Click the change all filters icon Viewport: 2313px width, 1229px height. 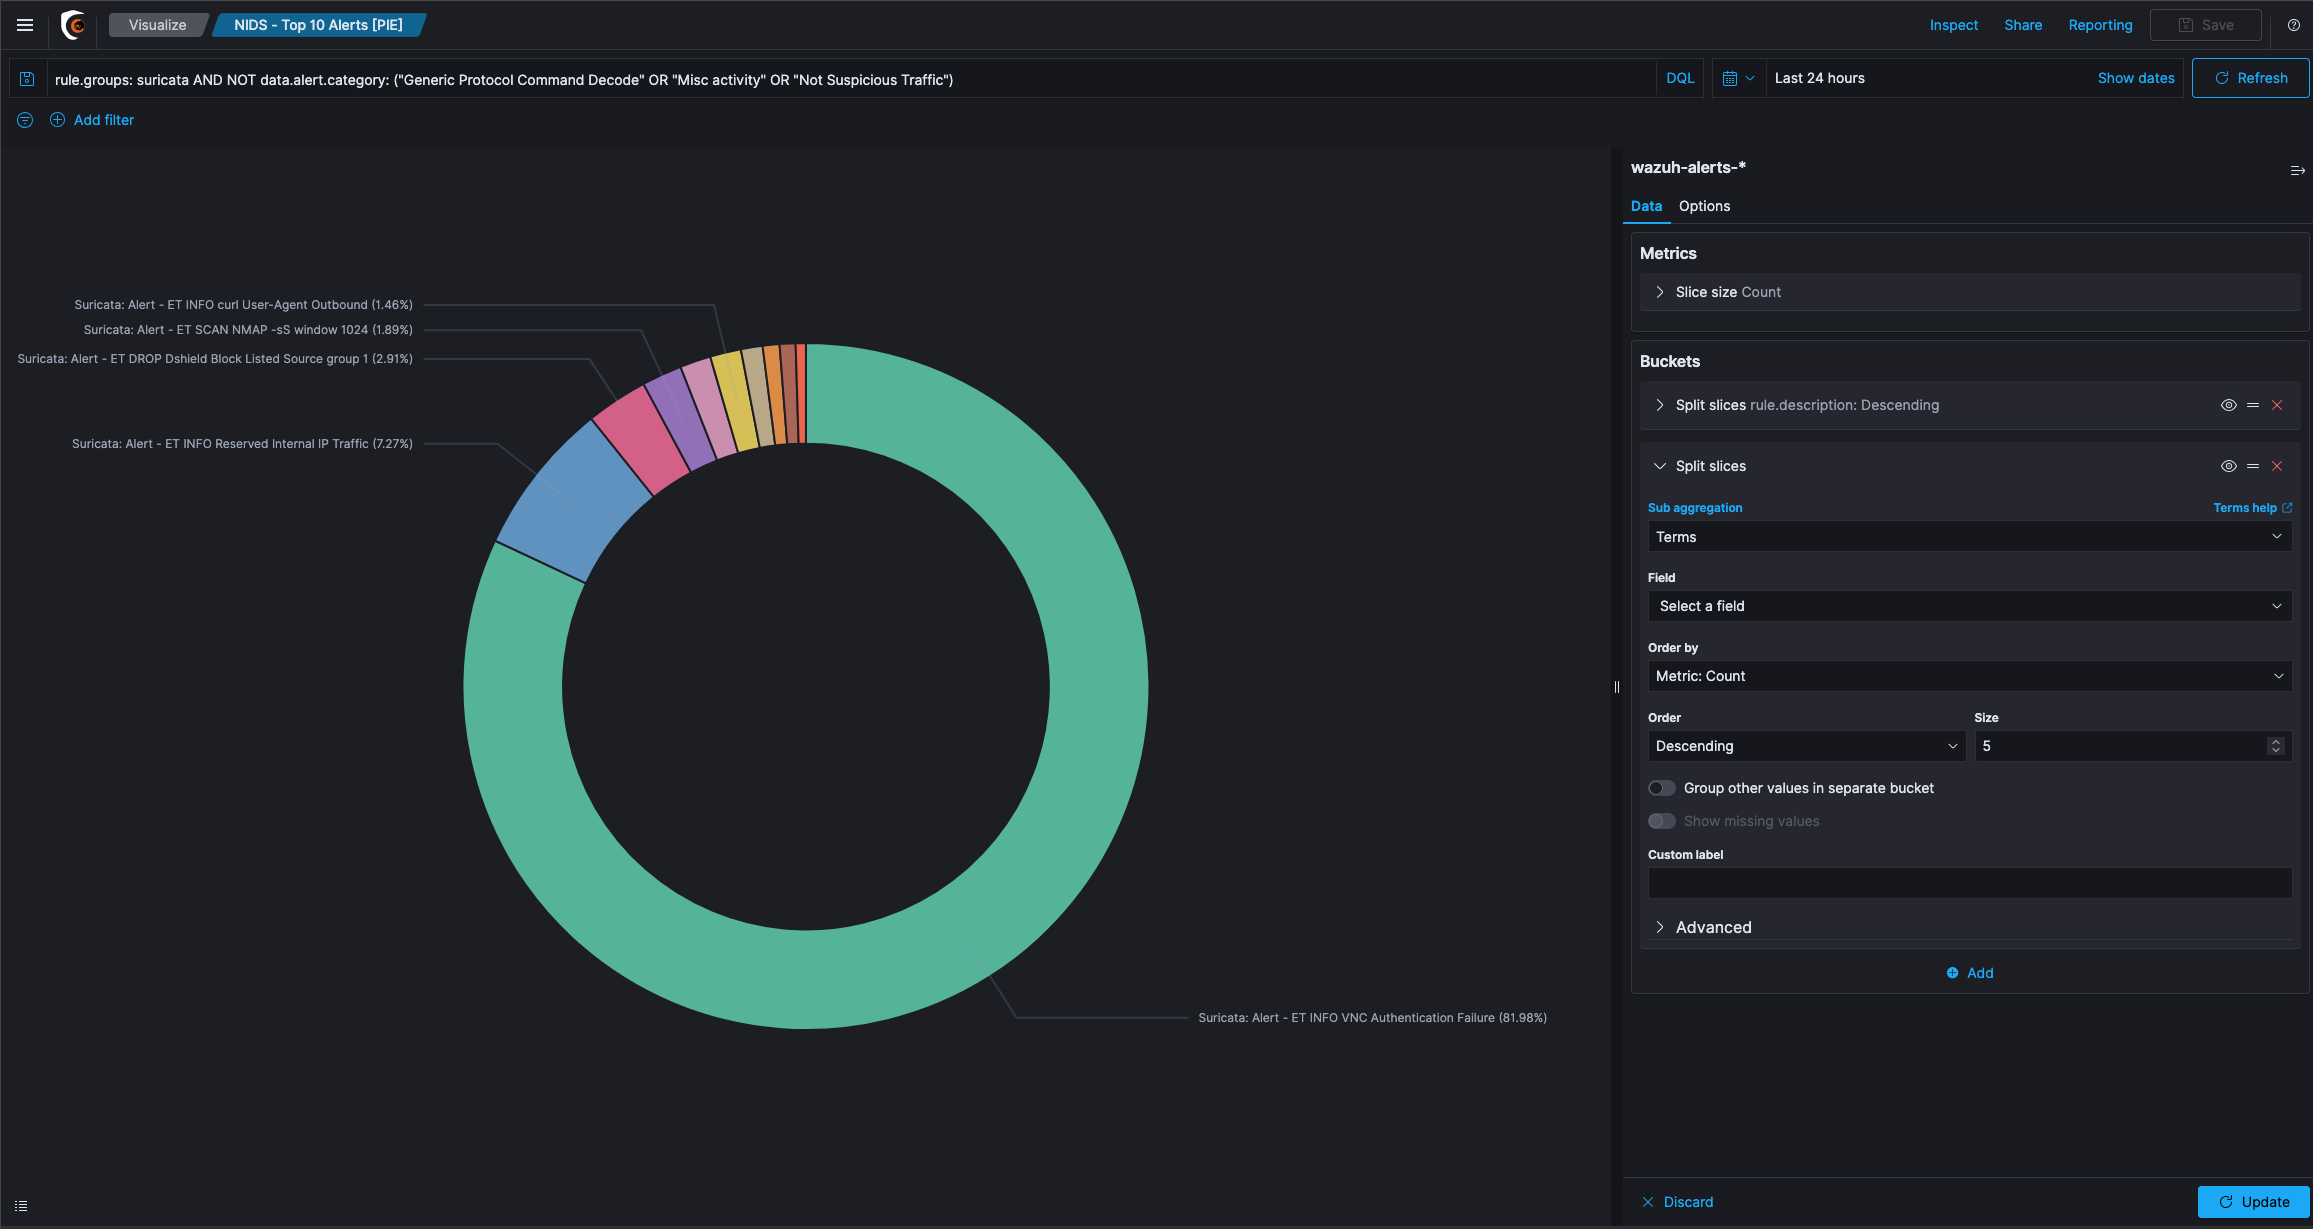click(x=25, y=120)
